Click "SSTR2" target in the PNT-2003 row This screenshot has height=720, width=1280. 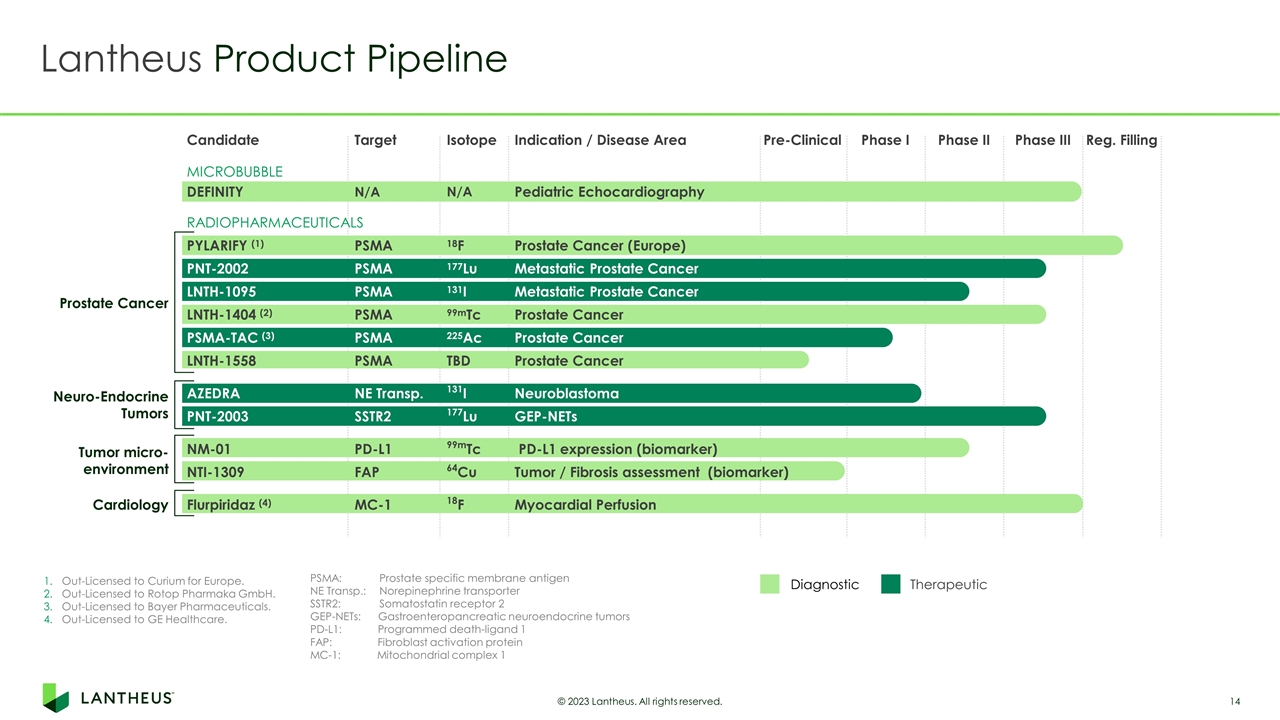[373, 417]
